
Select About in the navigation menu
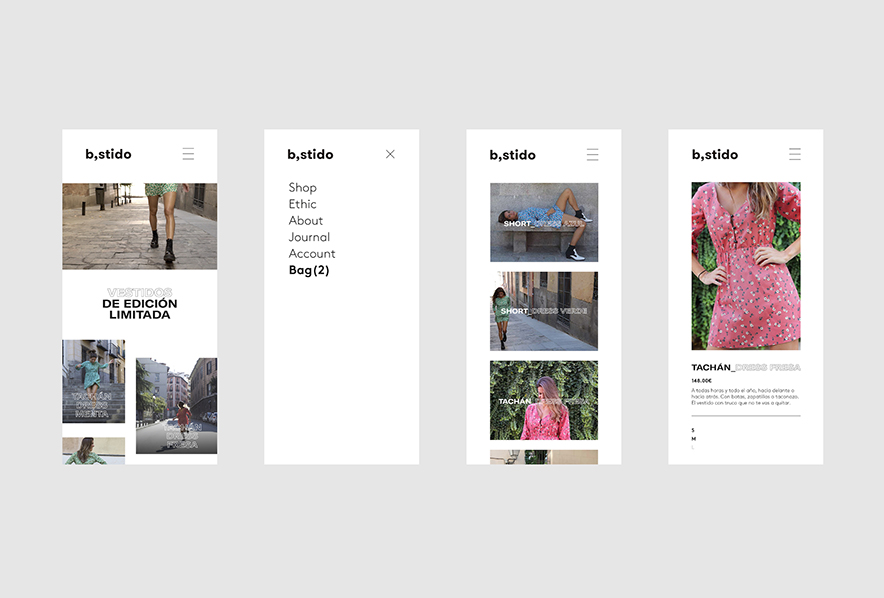[x=305, y=221]
